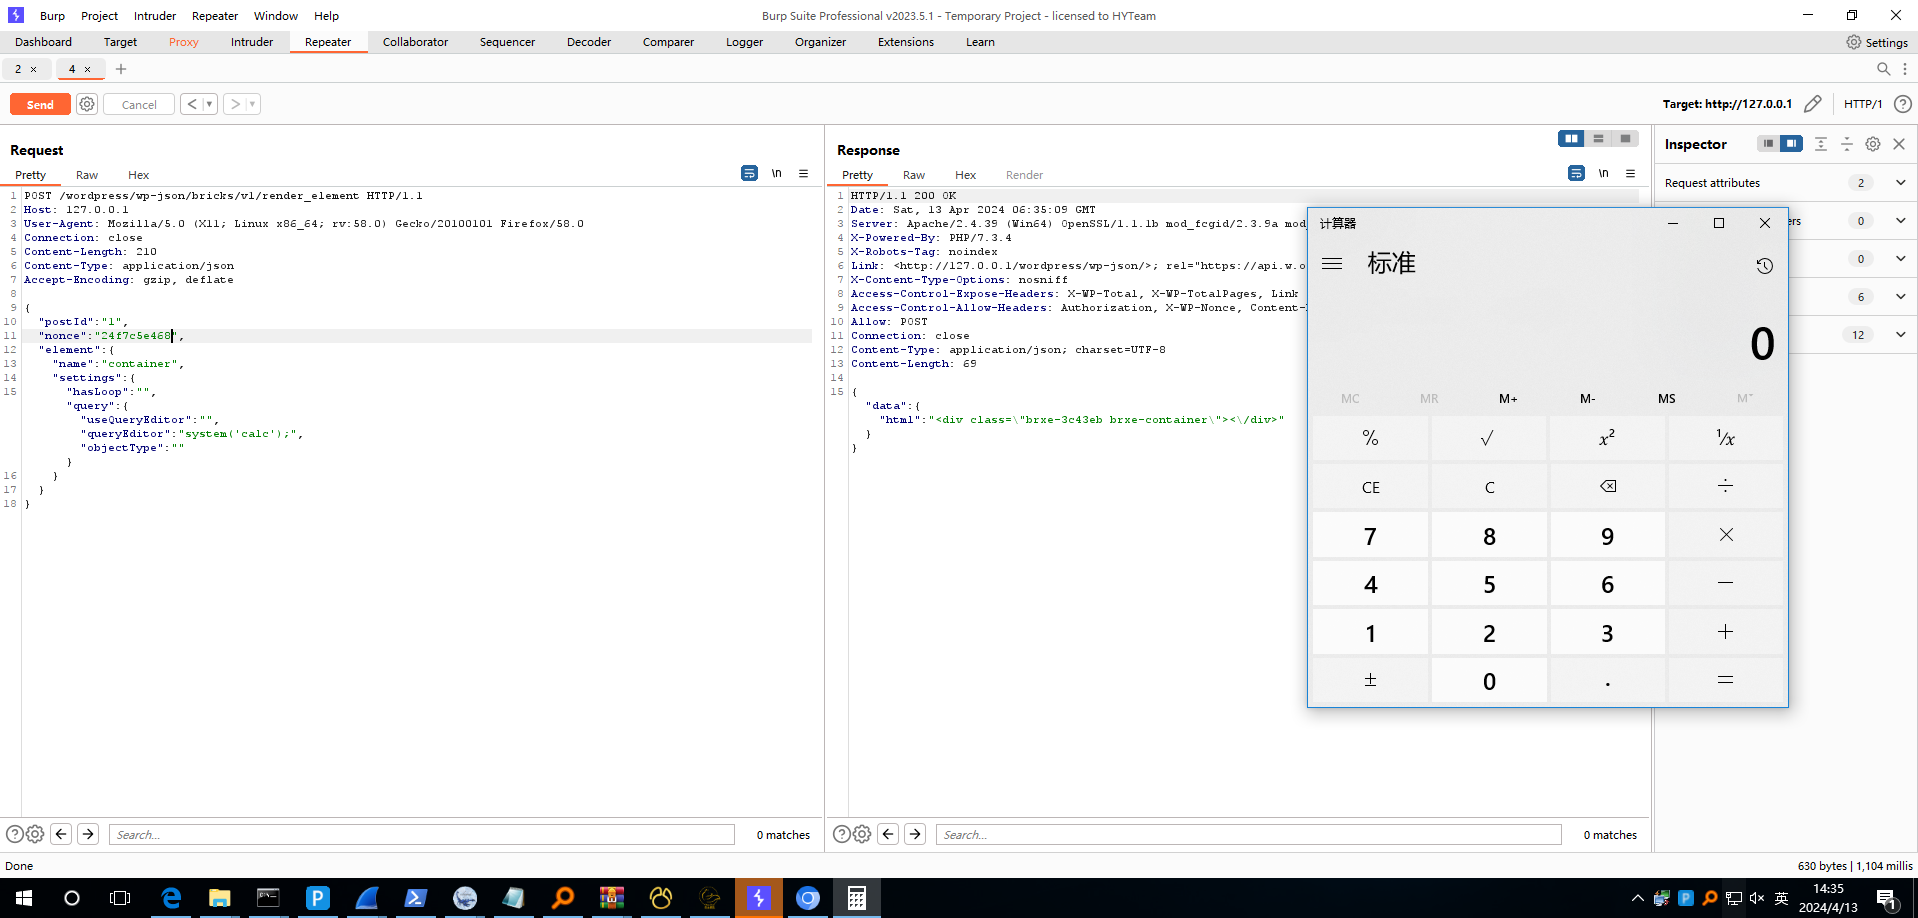1918x918 pixels.
Task: Click the Cancel button
Action: coord(139,104)
